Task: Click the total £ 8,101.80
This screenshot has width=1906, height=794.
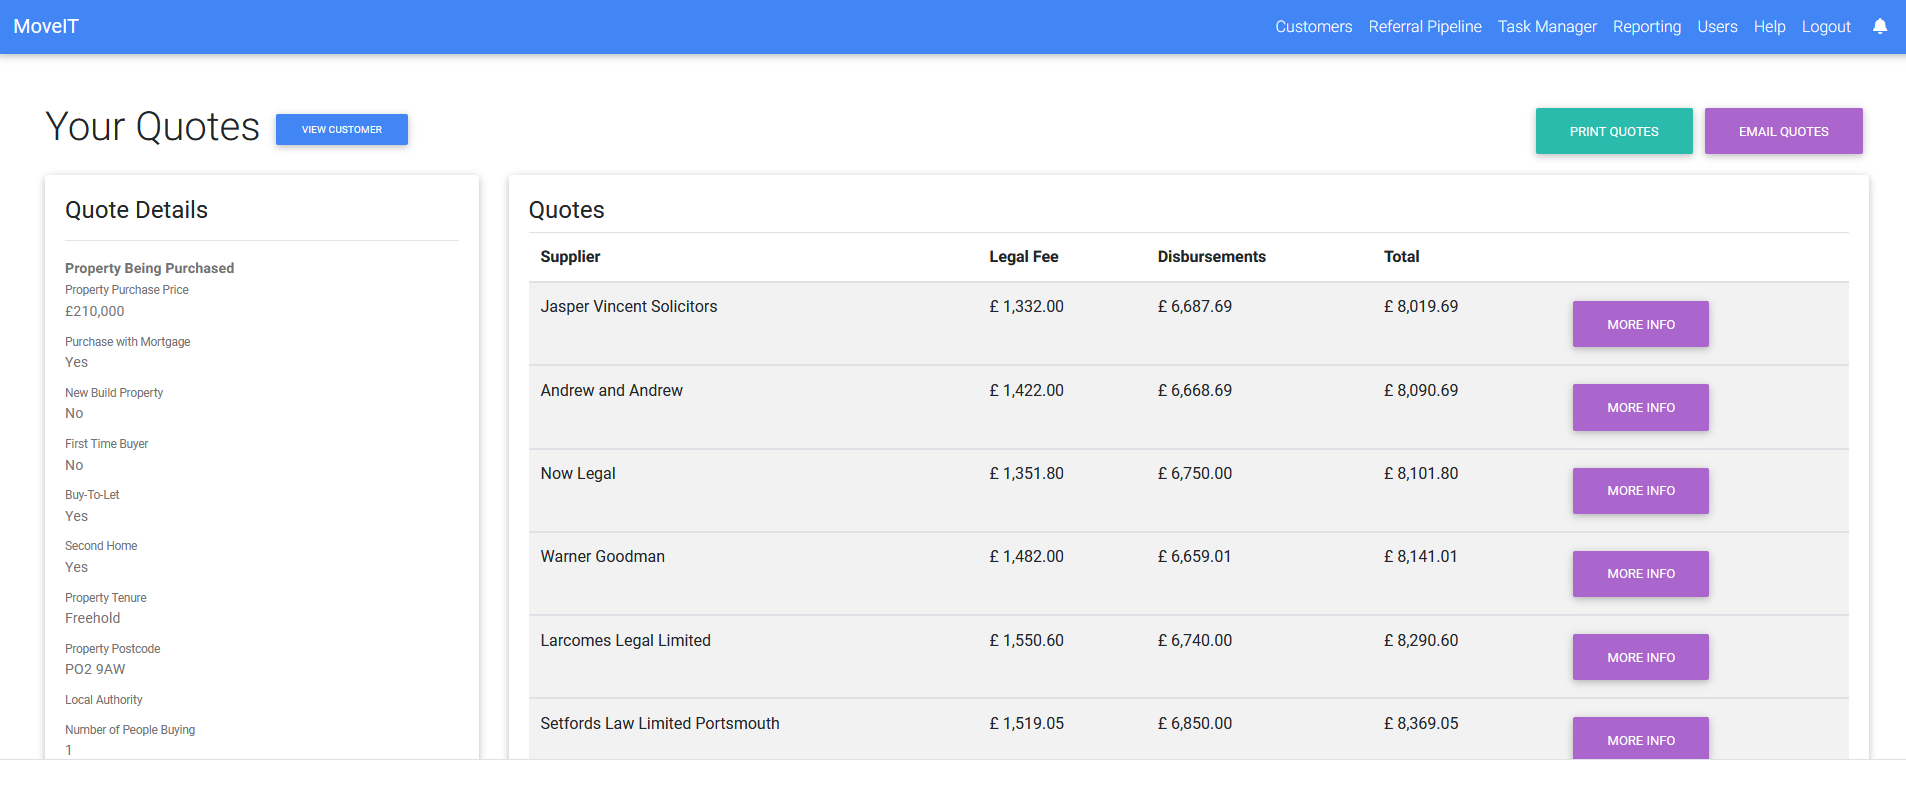Action: pyautogui.click(x=1420, y=474)
